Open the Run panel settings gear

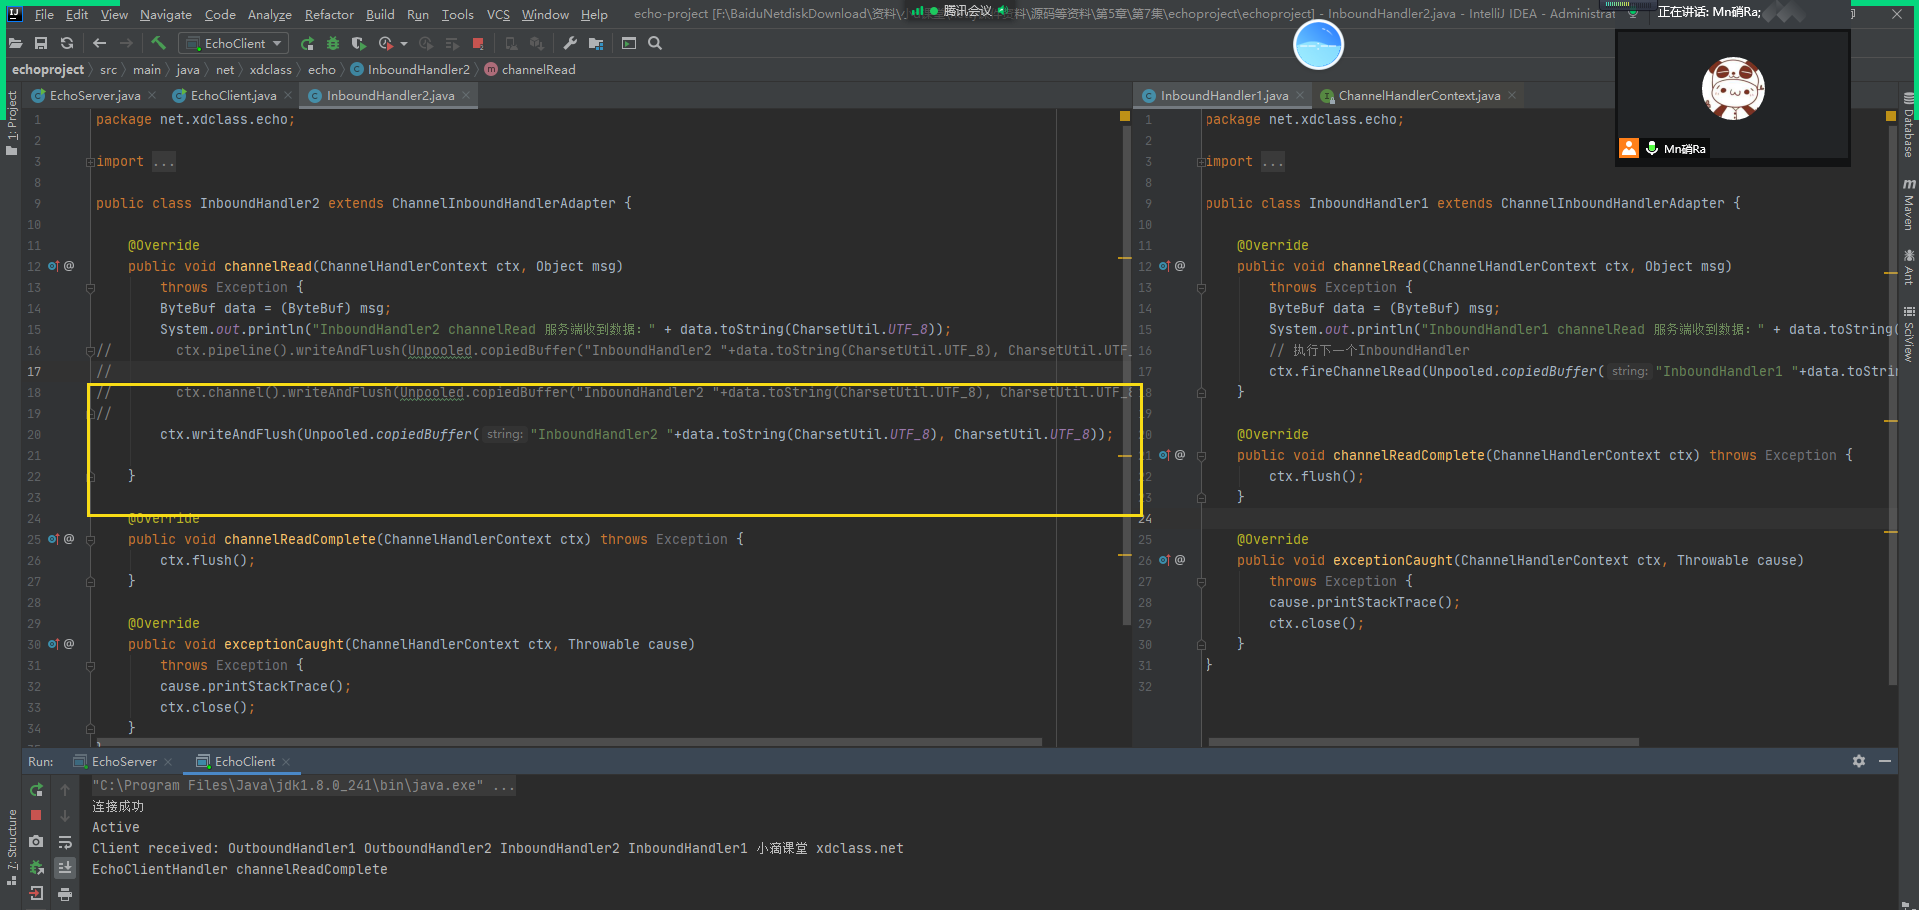(x=1858, y=761)
